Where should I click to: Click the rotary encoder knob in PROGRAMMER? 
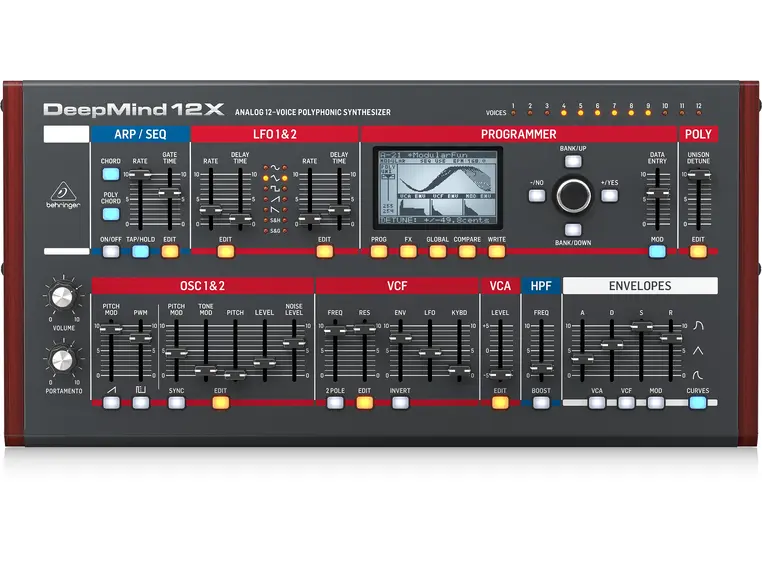573,195
